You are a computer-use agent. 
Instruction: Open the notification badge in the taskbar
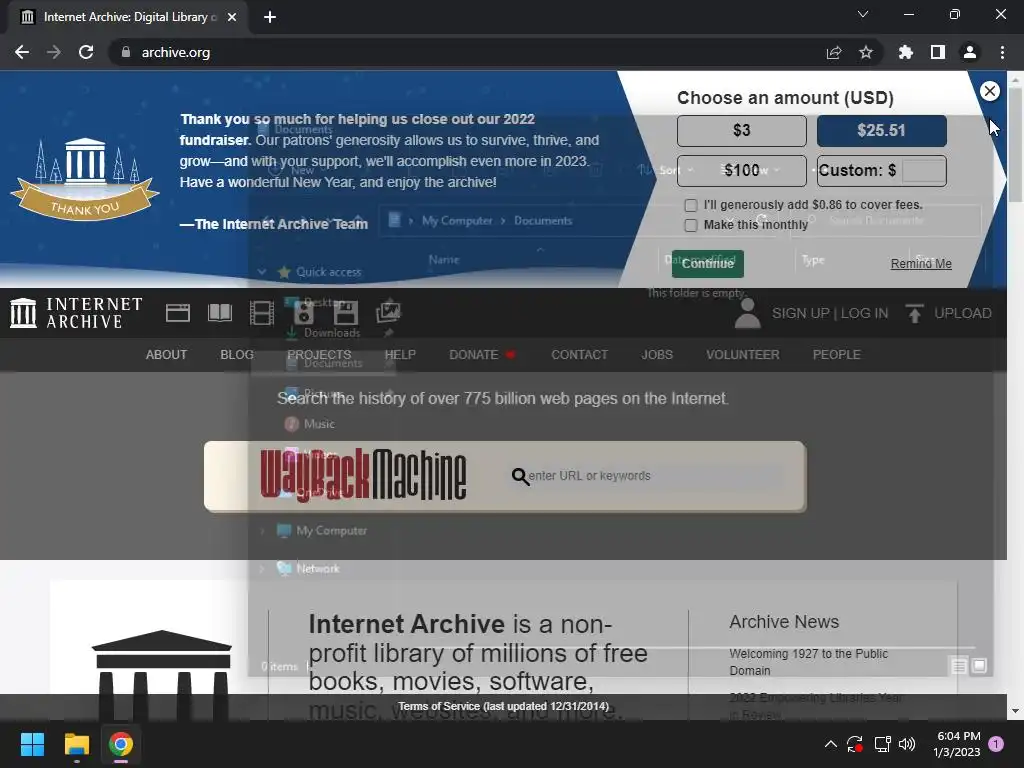coord(996,743)
